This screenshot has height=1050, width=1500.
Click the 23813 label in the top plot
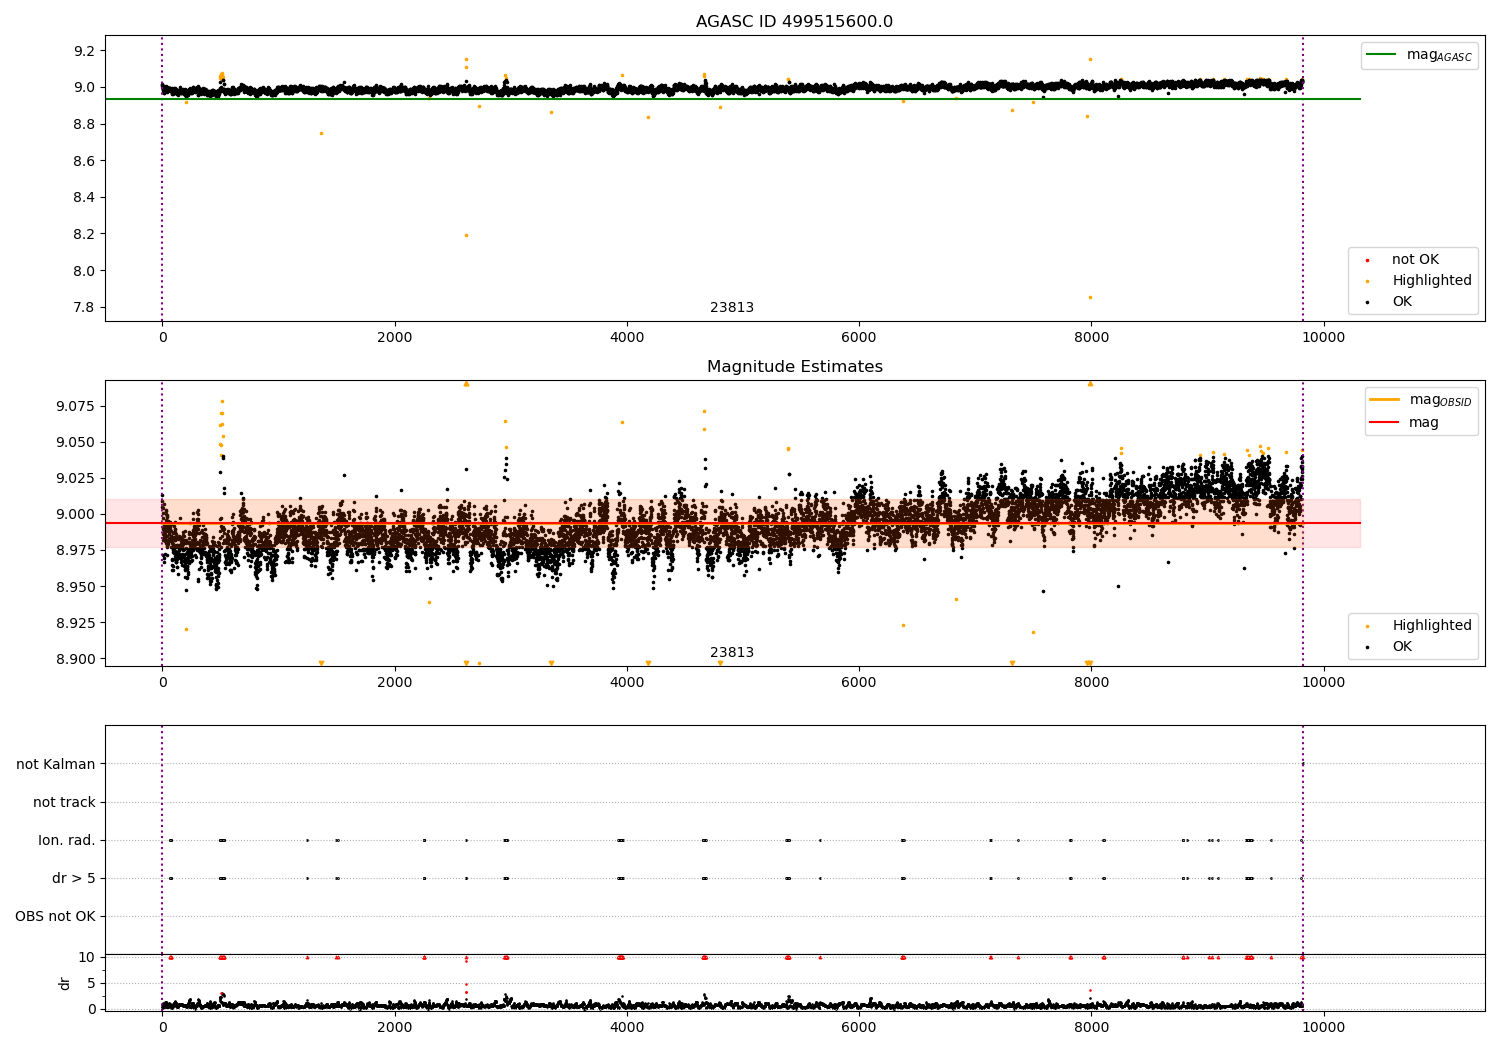point(732,308)
